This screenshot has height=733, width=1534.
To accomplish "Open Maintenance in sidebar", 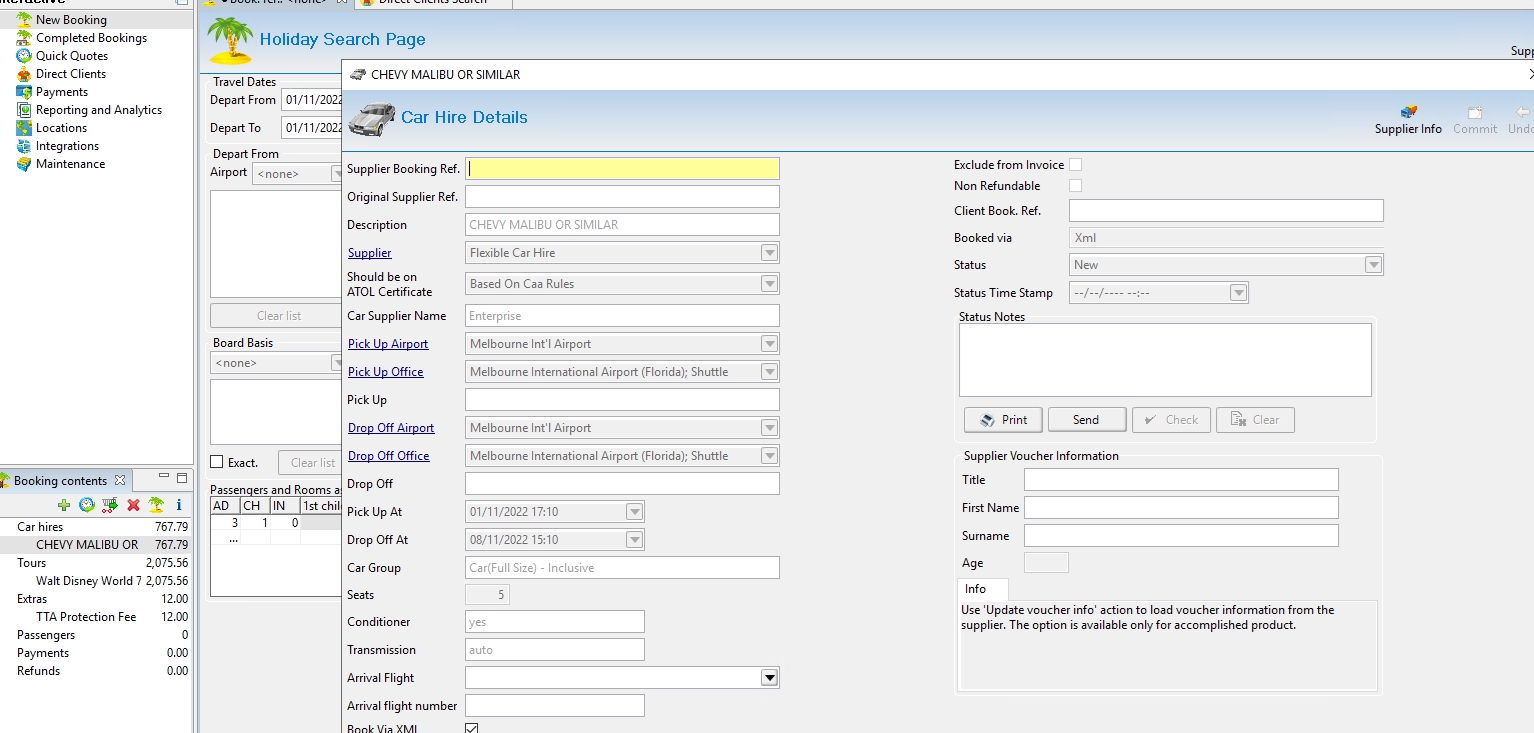I will [x=70, y=164].
